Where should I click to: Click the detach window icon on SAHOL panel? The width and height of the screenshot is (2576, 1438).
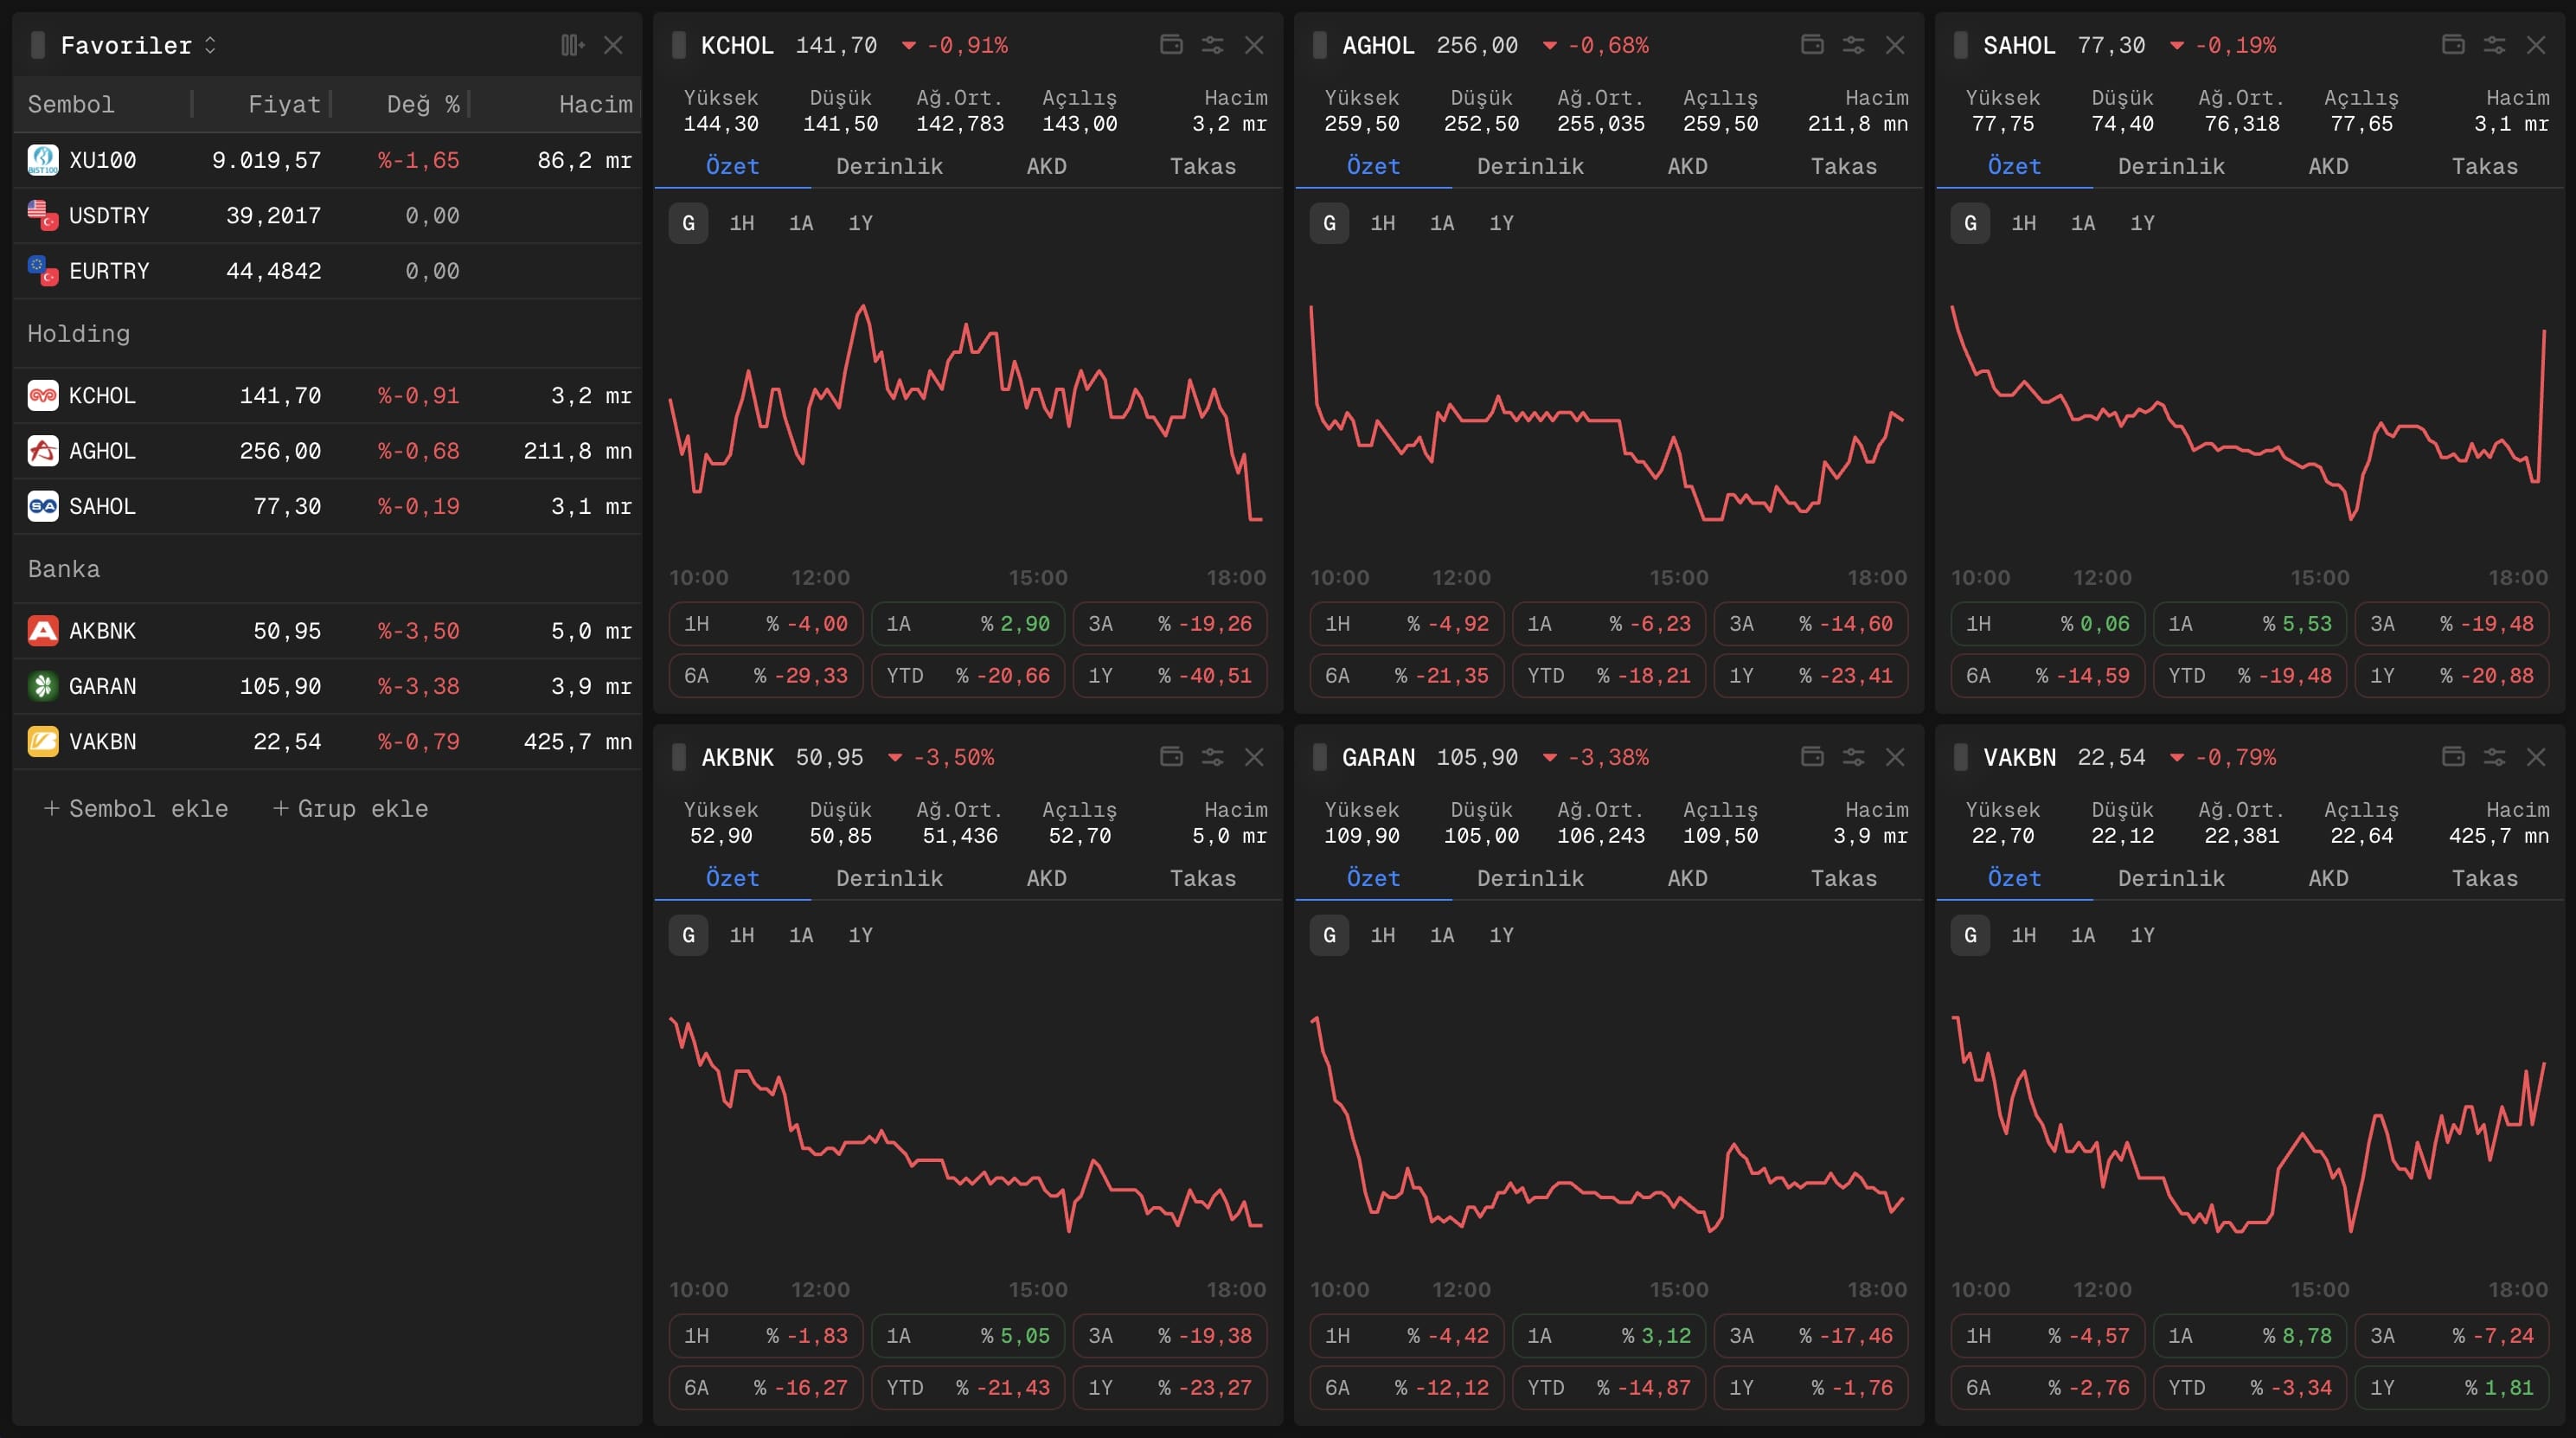click(2454, 45)
